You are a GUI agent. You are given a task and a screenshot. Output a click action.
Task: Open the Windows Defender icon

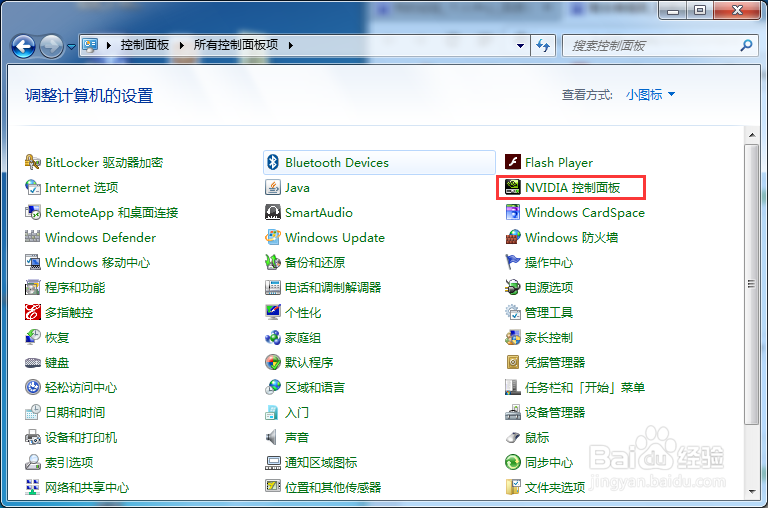[x=32, y=237]
